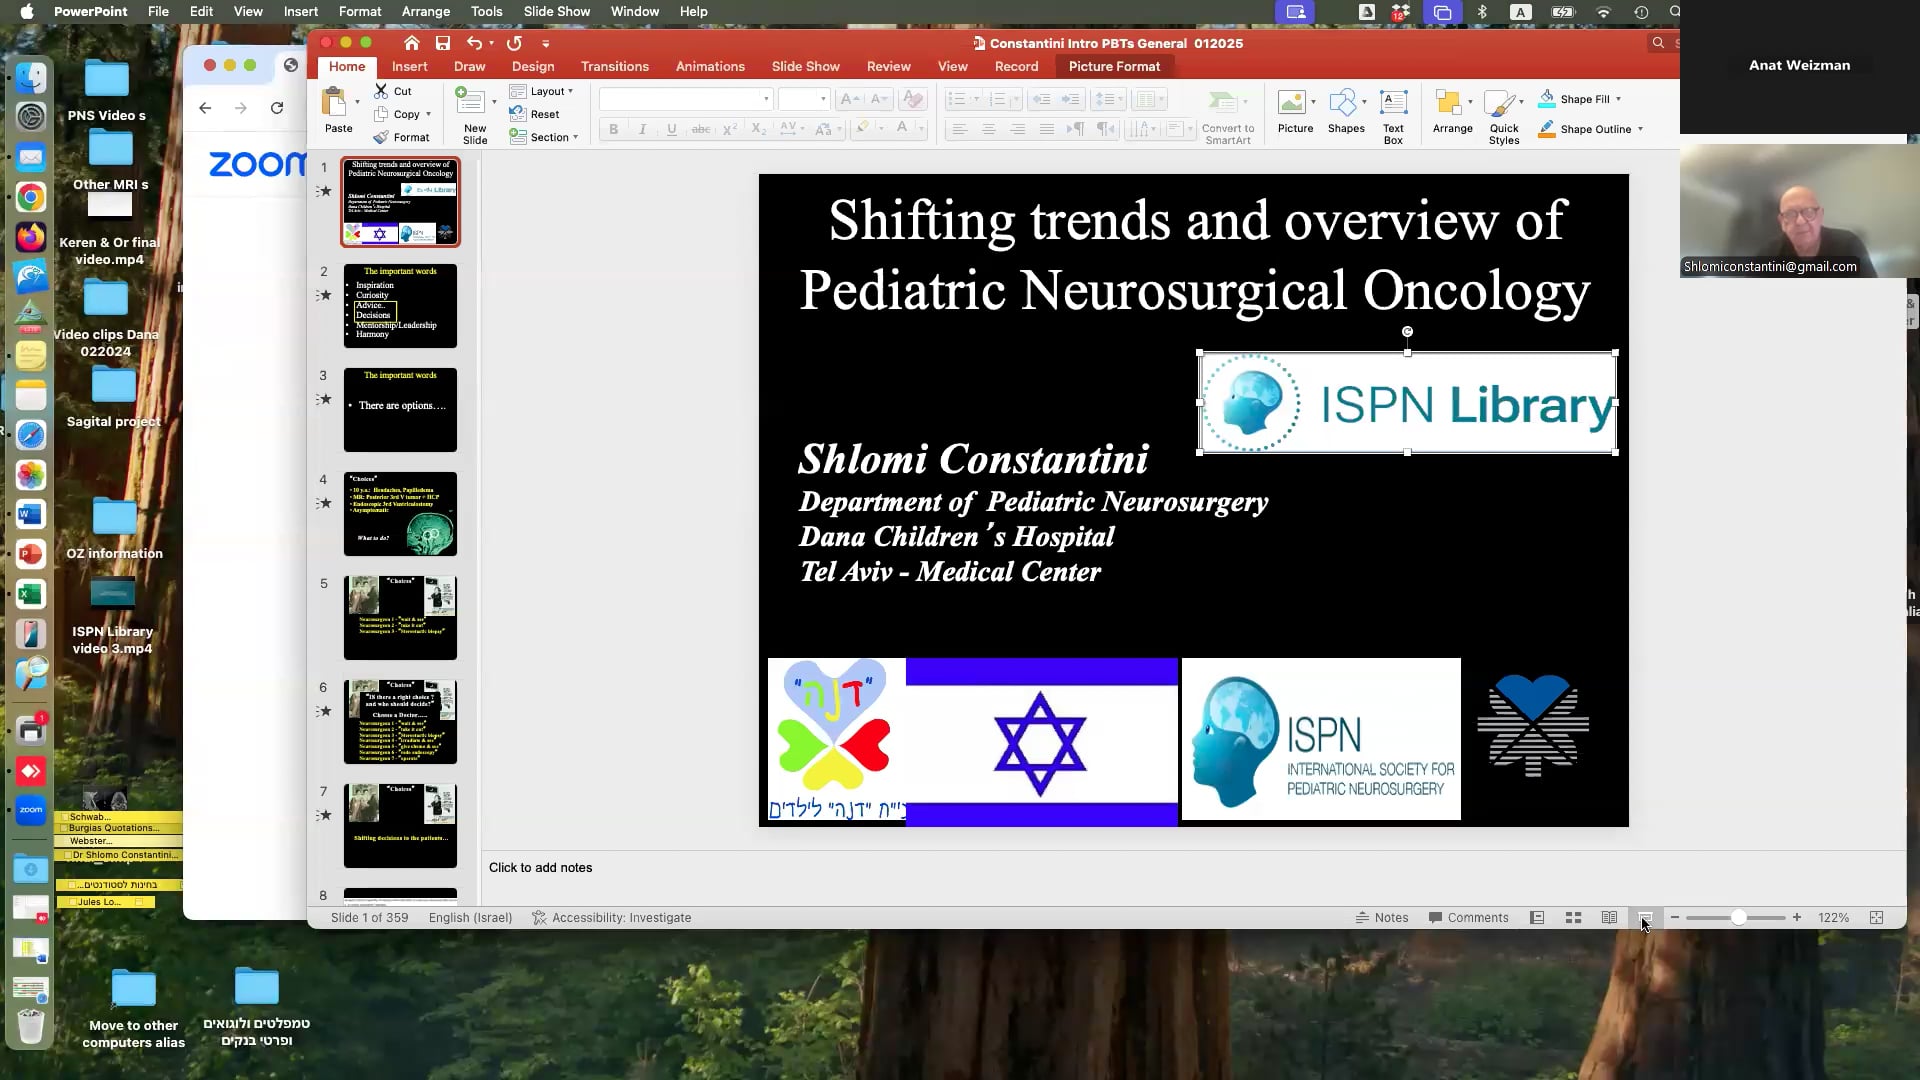Click 'Slide 1 of 359' in status bar
The width and height of the screenshot is (1920, 1080).
[369, 918]
